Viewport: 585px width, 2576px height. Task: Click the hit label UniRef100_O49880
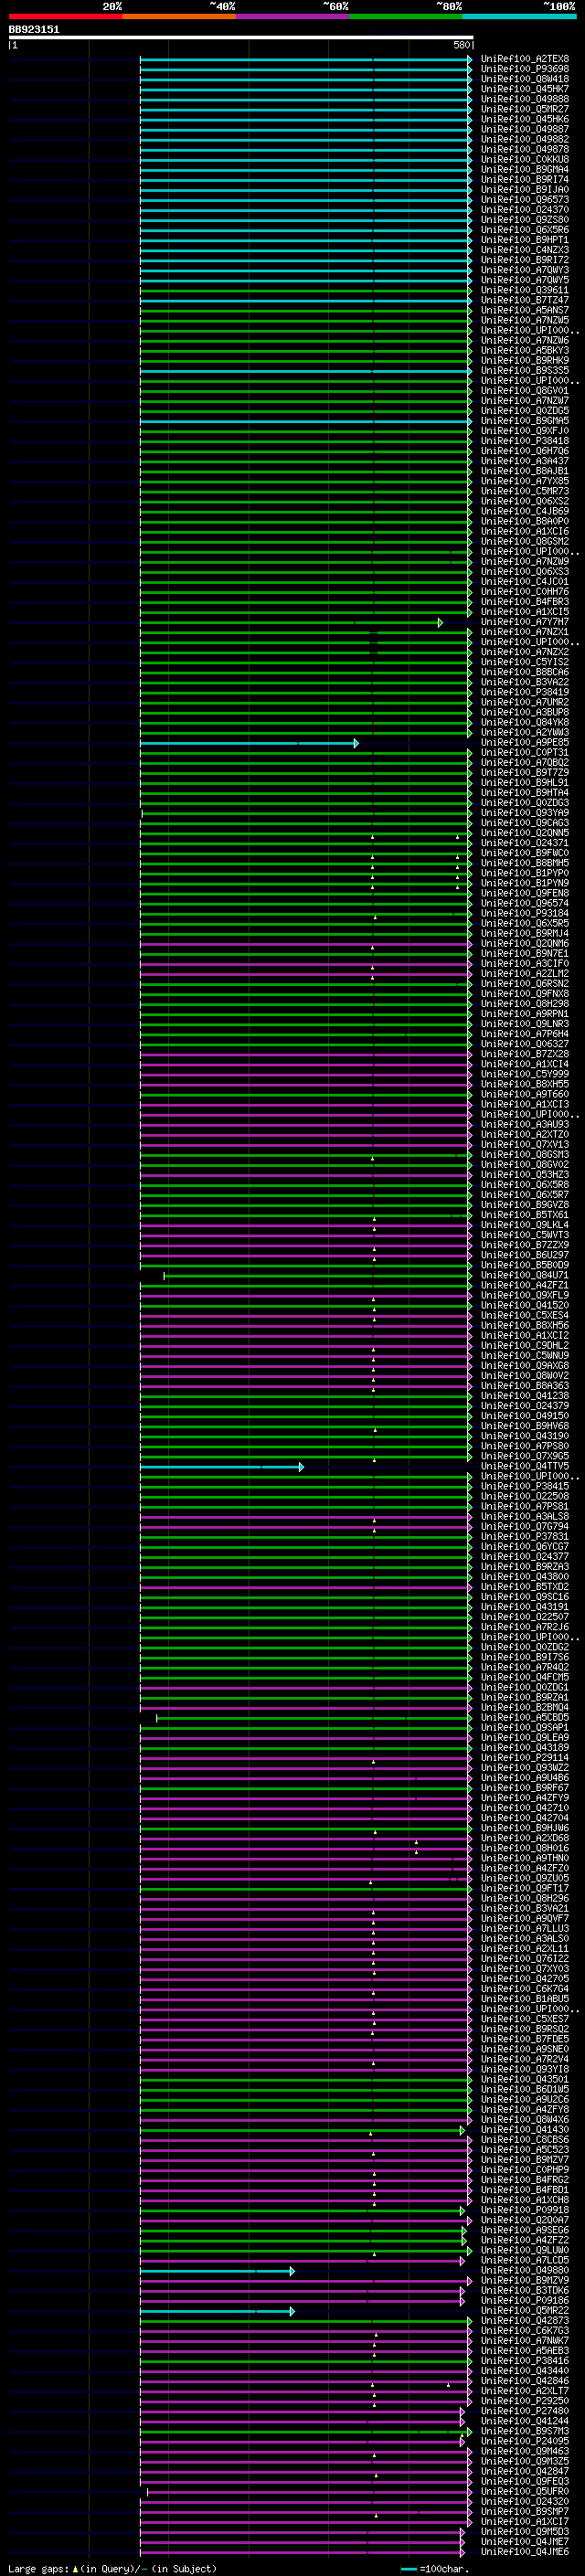pyautogui.click(x=525, y=2271)
